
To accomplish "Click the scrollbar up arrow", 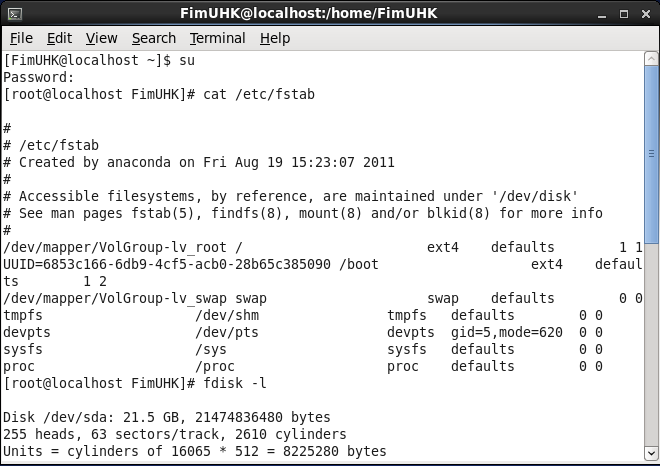I will (651, 59).
